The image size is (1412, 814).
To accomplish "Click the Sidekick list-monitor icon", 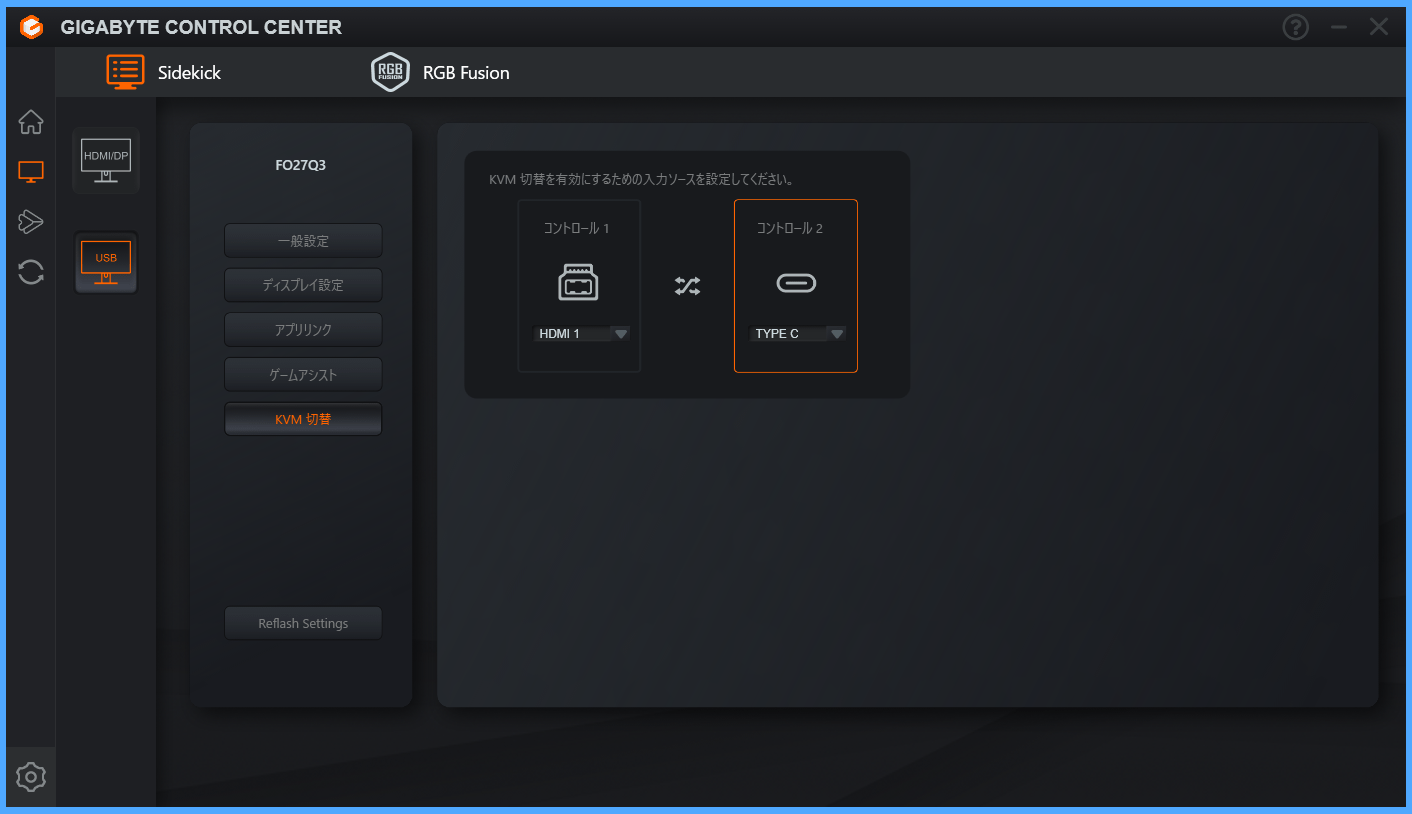I will 126,72.
